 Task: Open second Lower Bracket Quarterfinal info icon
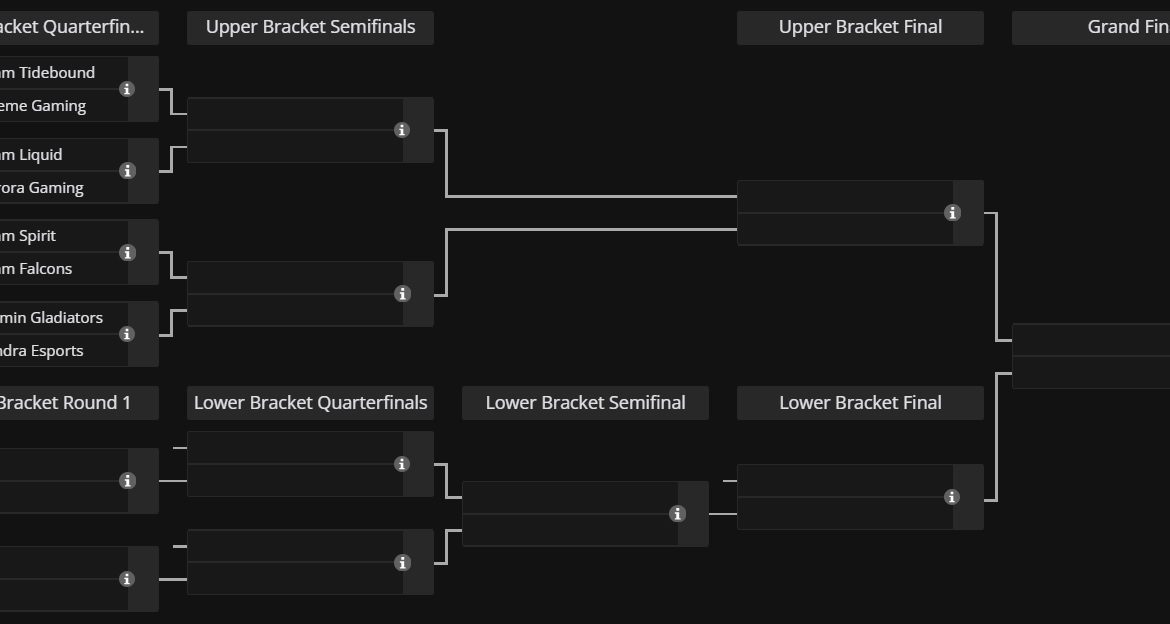click(x=402, y=563)
